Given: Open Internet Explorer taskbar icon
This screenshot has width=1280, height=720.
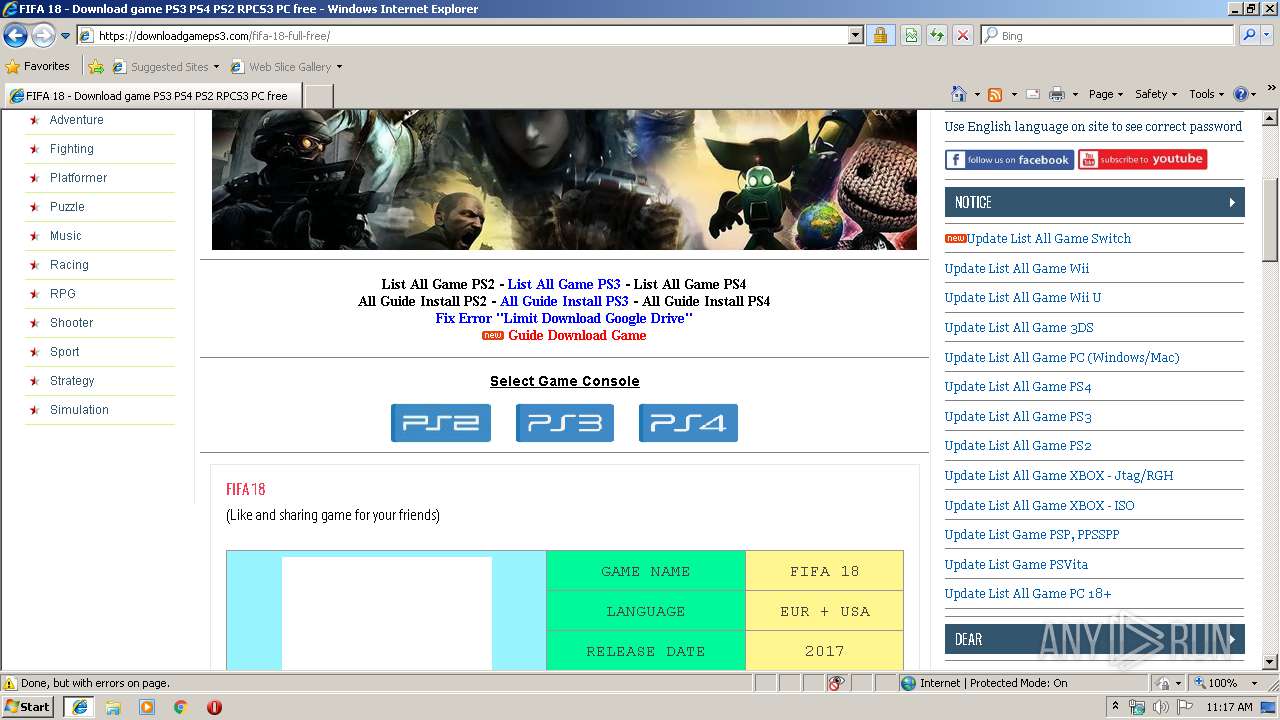Looking at the screenshot, I should pos(79,707).
